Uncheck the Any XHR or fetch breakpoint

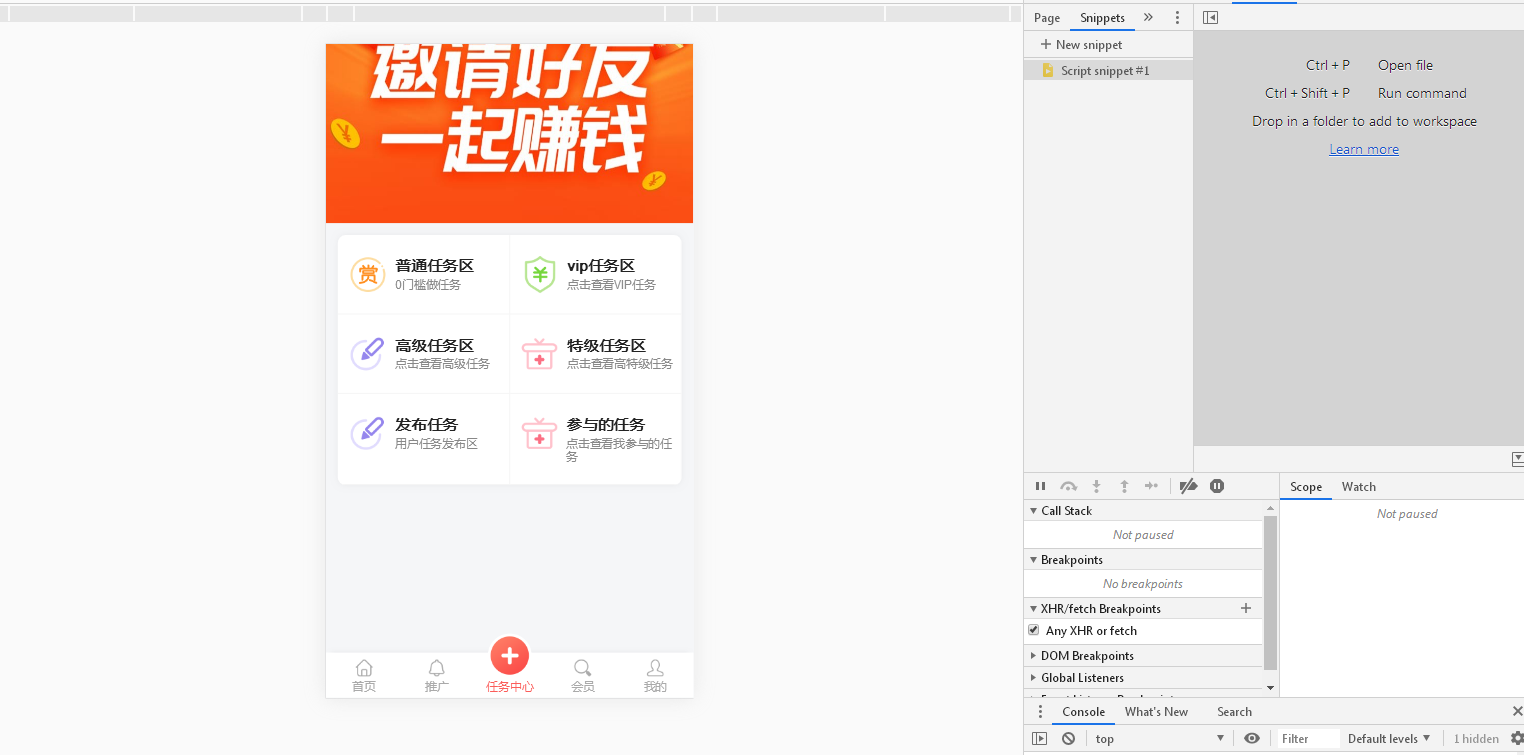[x=1033, y=630]
